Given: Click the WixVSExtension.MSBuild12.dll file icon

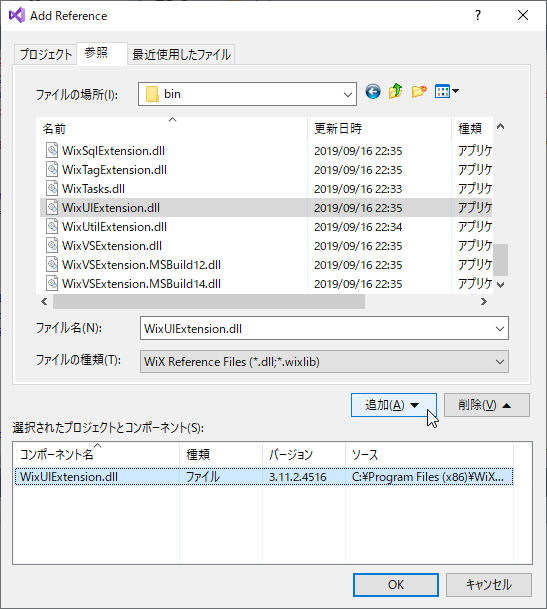Looking at the screenshot, I should pos(52,264).
